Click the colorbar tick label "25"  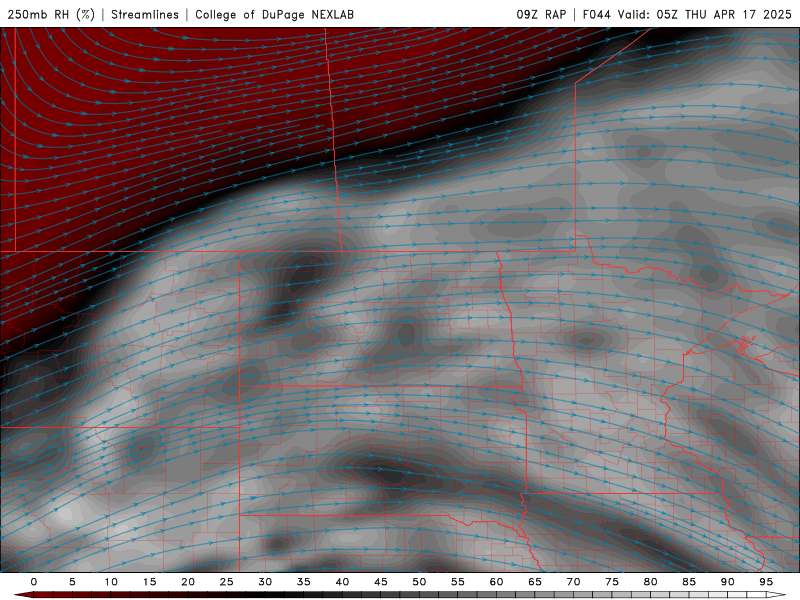pos(227,582)
